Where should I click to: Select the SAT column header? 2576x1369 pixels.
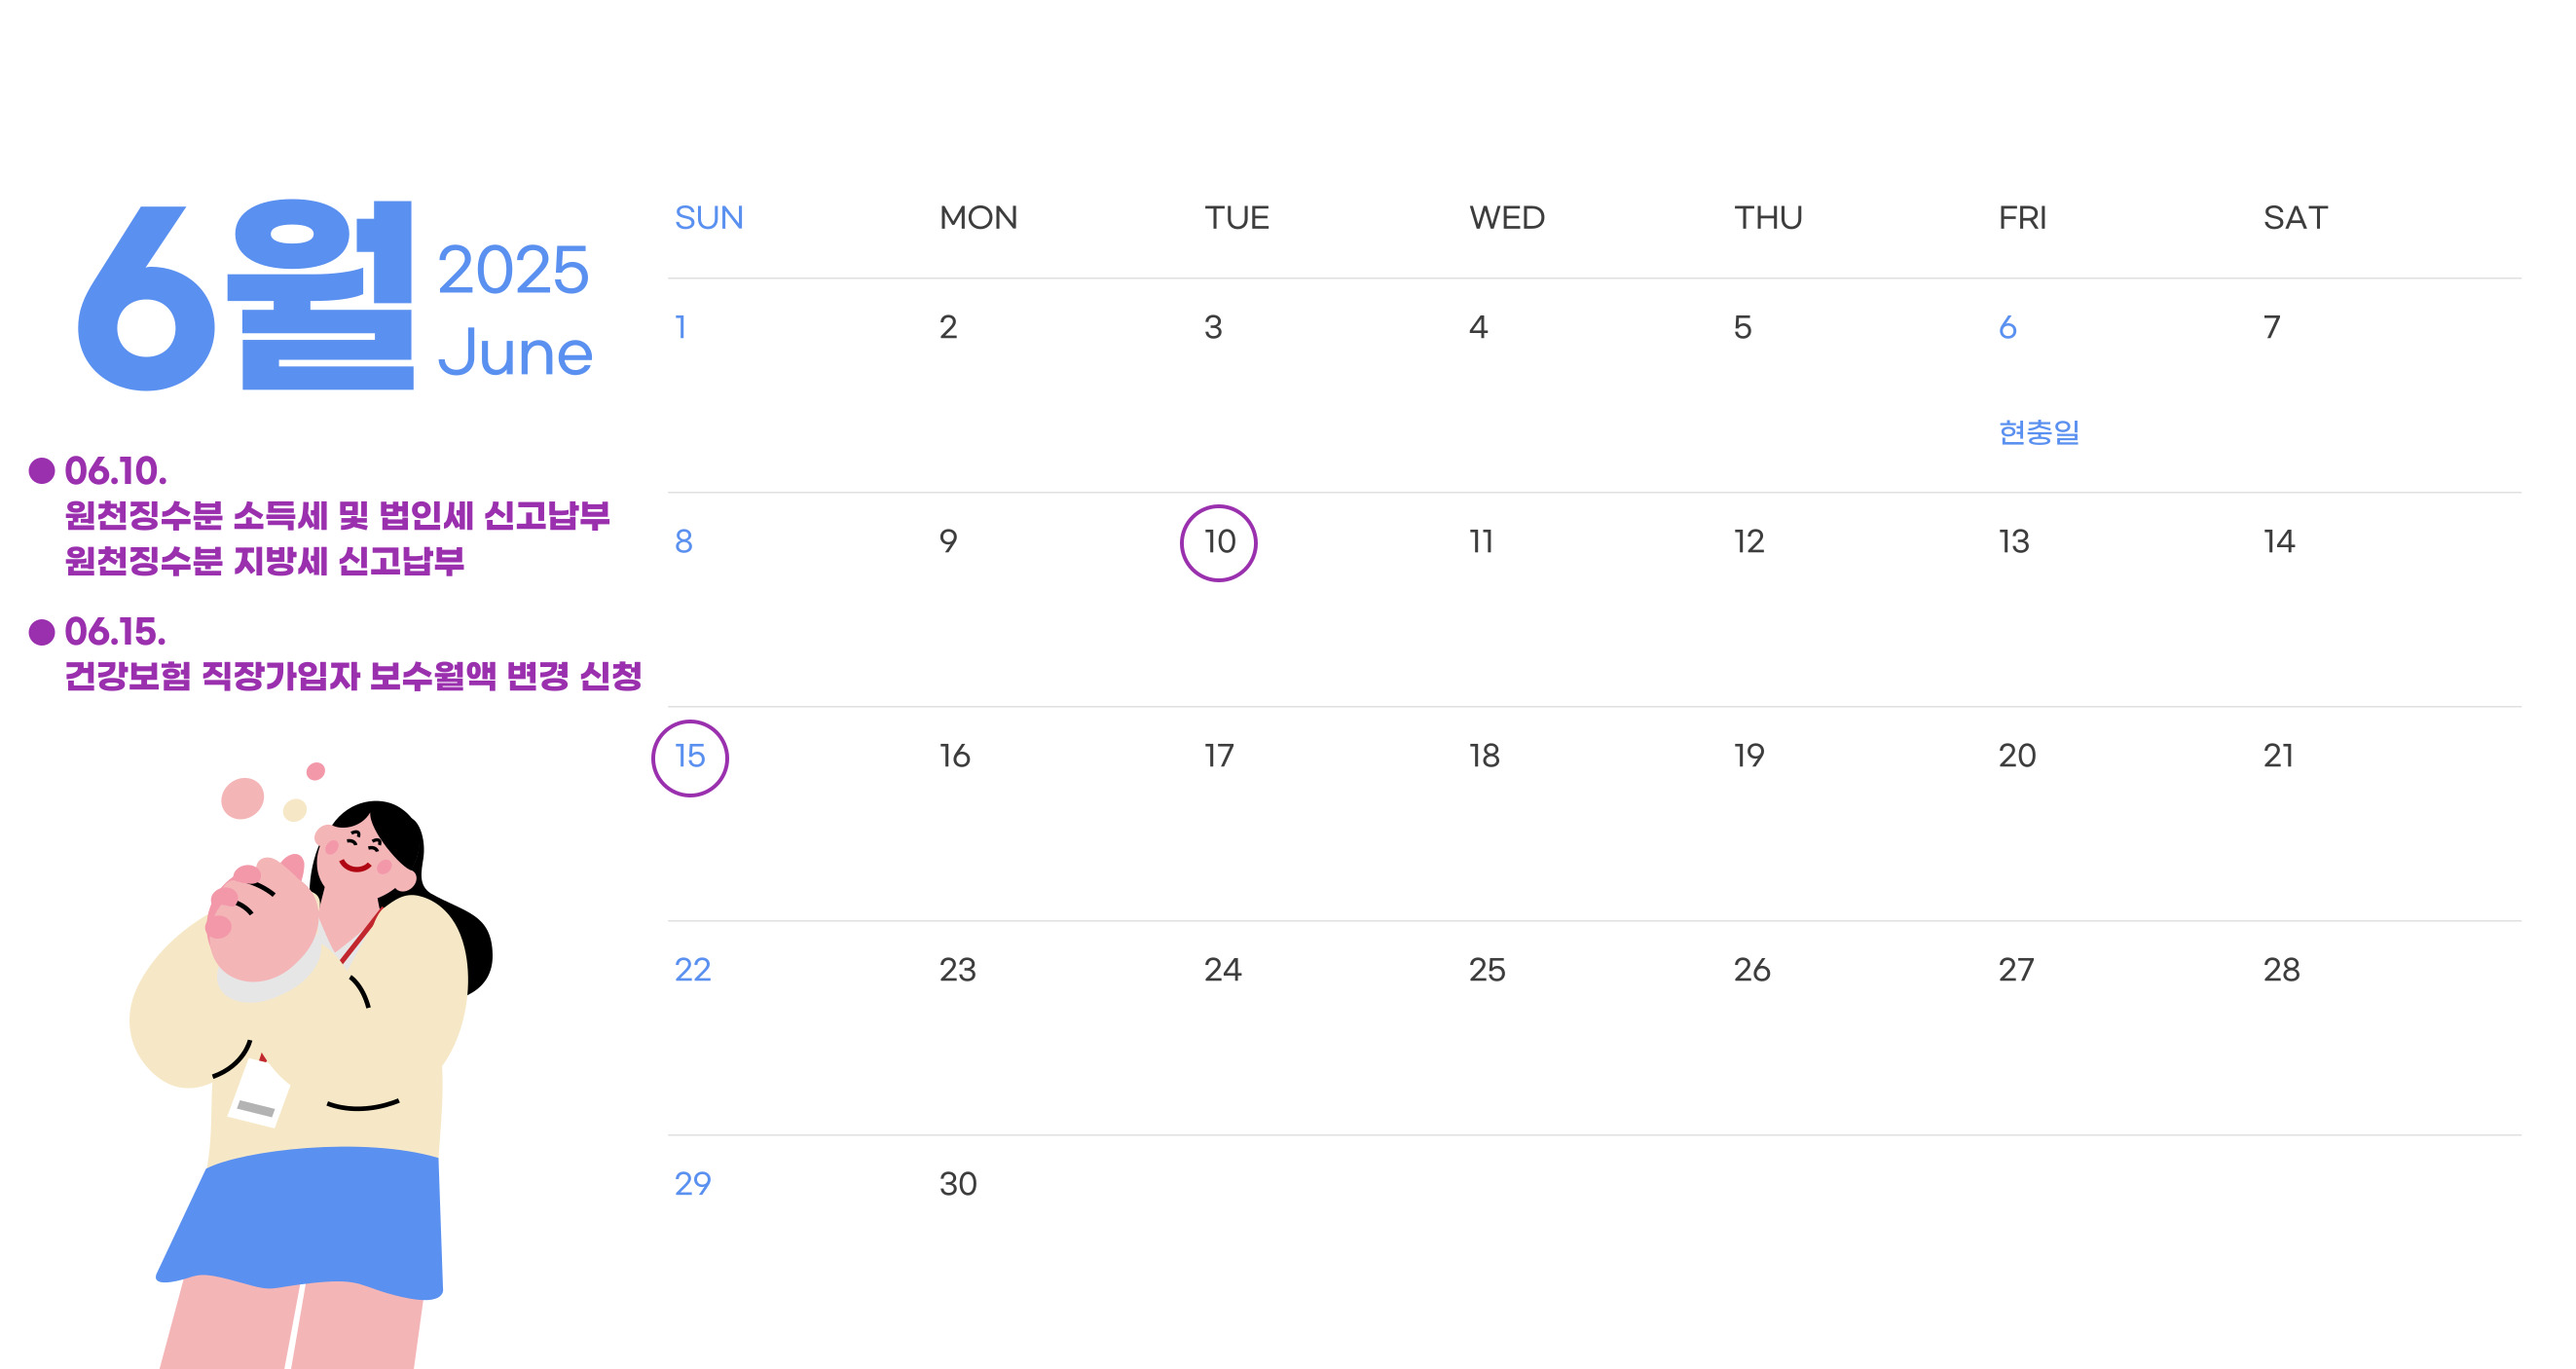click(2295, 218)
